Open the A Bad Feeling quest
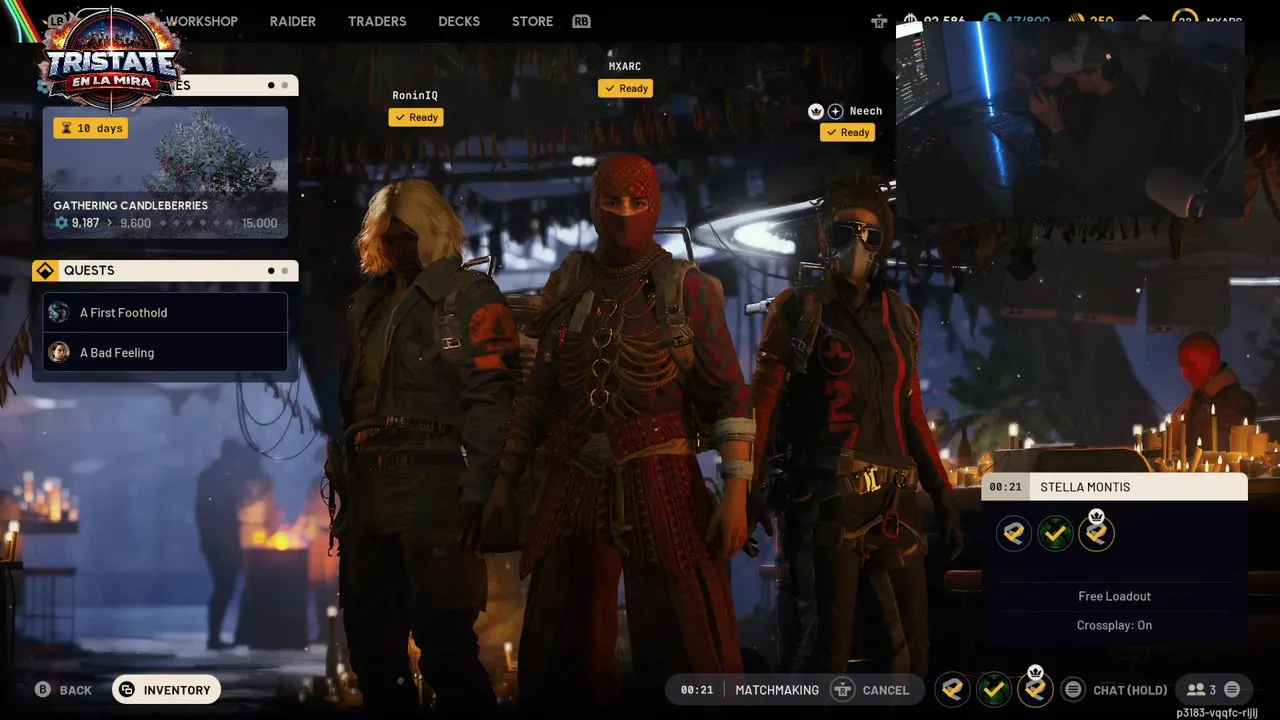1280x720 pixels. point(165,353)
